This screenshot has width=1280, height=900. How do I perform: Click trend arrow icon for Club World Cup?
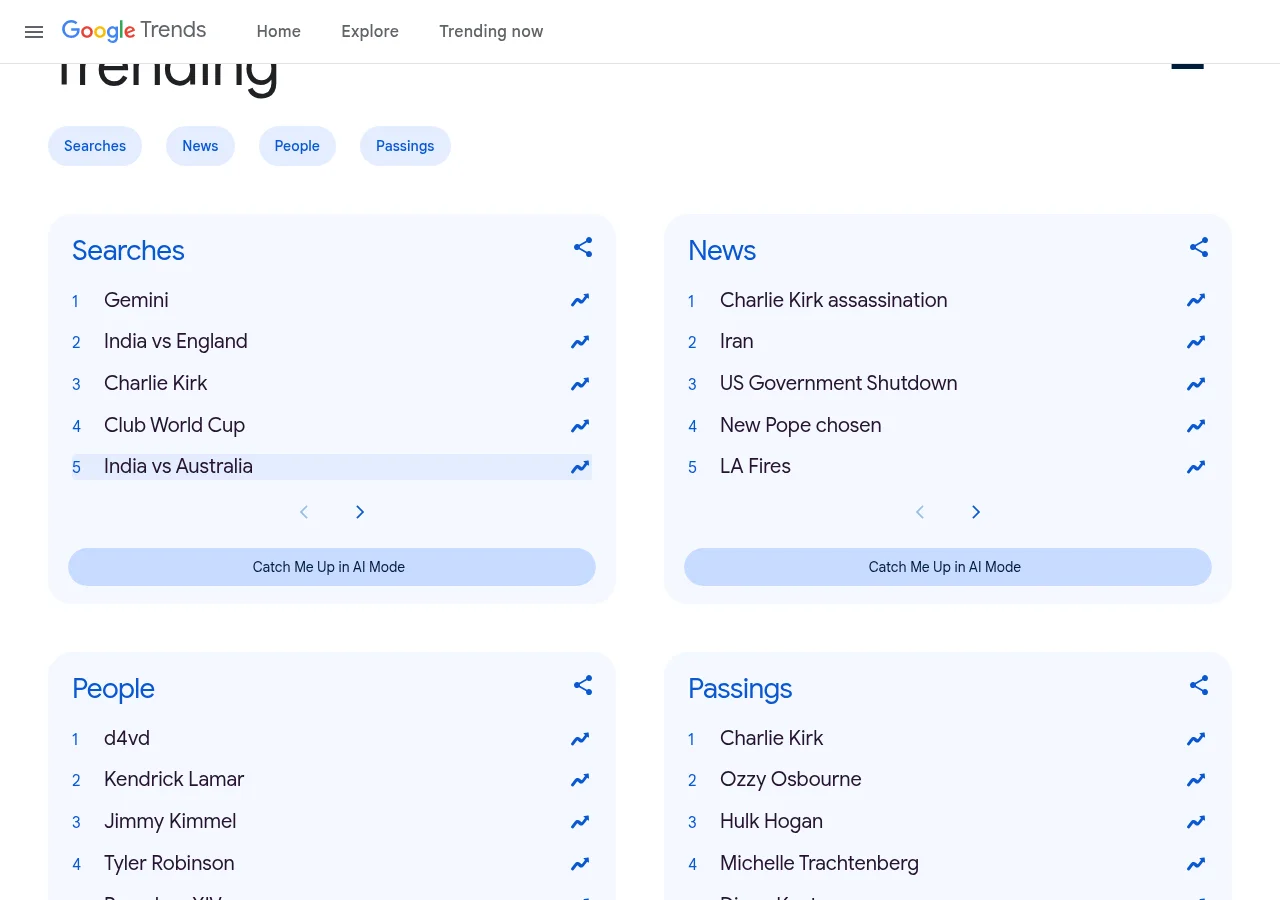[580, 426]
